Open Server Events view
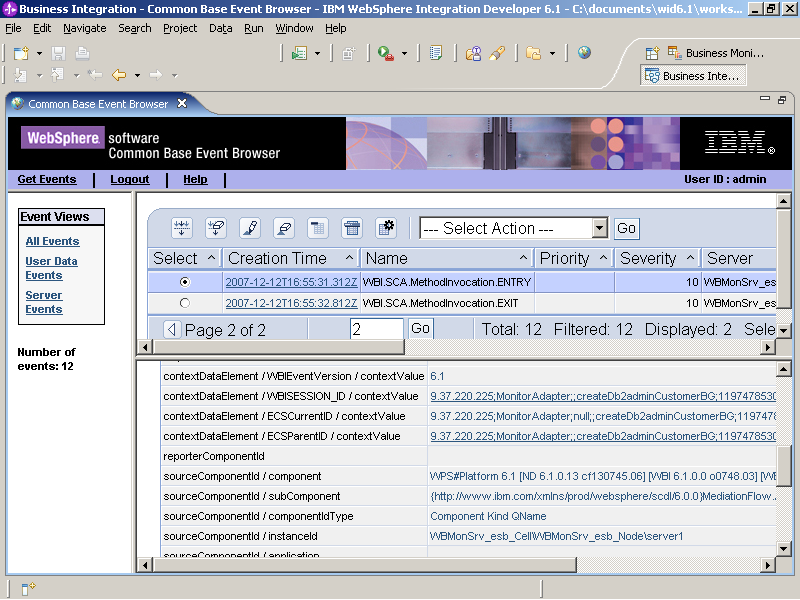Viewport: 800px width, 600px height. point(44,302)
